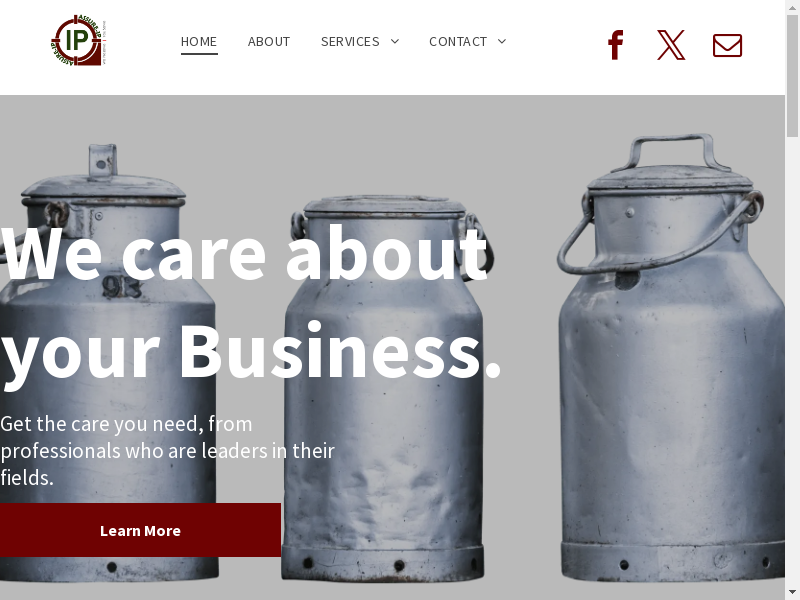Click the vertical scrollbar thumb
This screenshot has height=600, width=800.
point(792,76)
